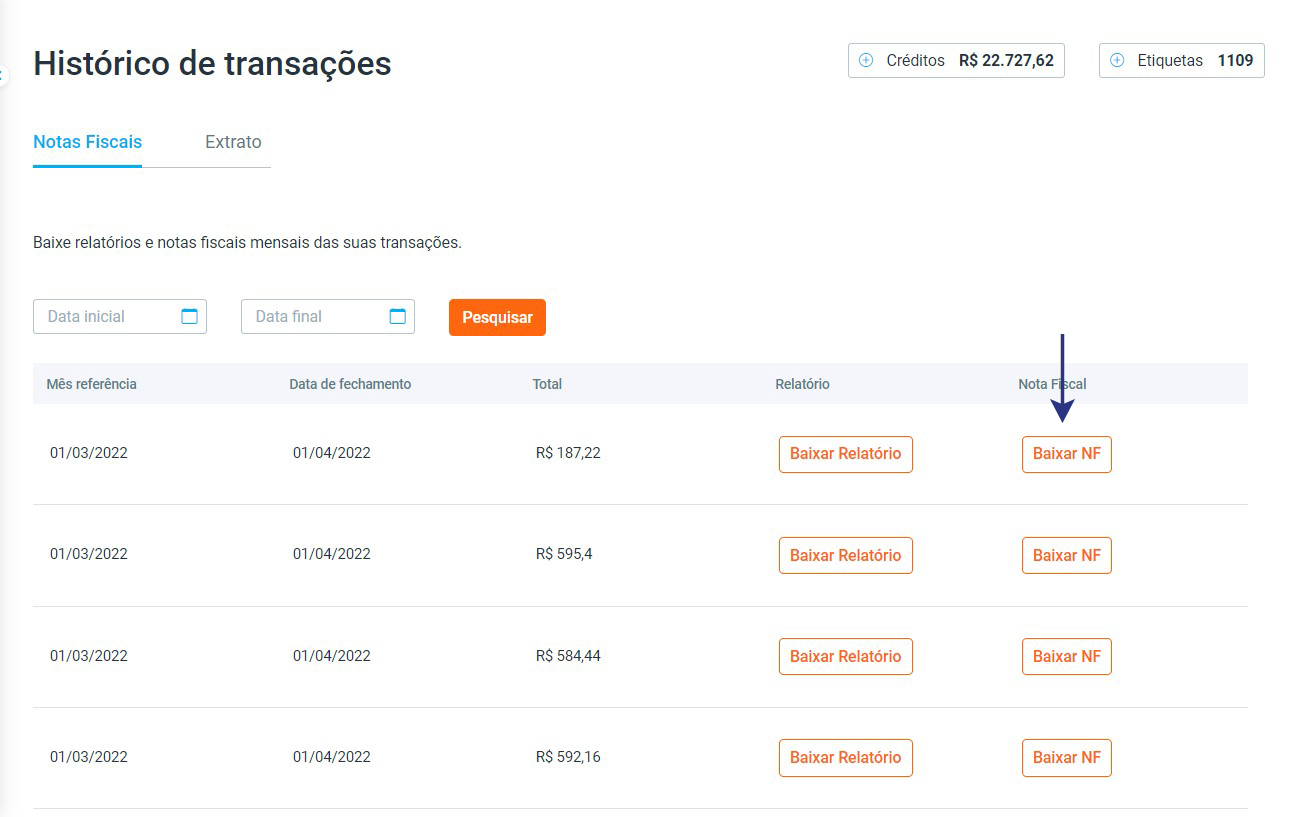Download the NF for the R$ 592,16 row
Screen dimensions: 1295x817
tap(1066, 758)
